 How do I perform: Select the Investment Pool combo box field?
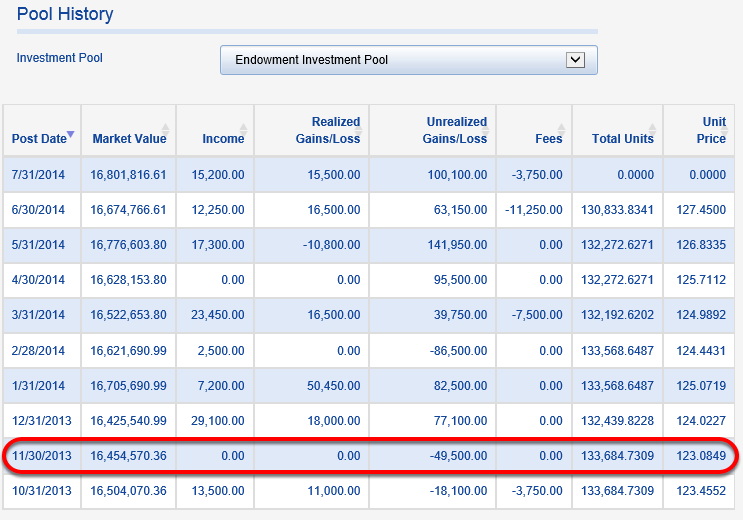pos(408,60)
